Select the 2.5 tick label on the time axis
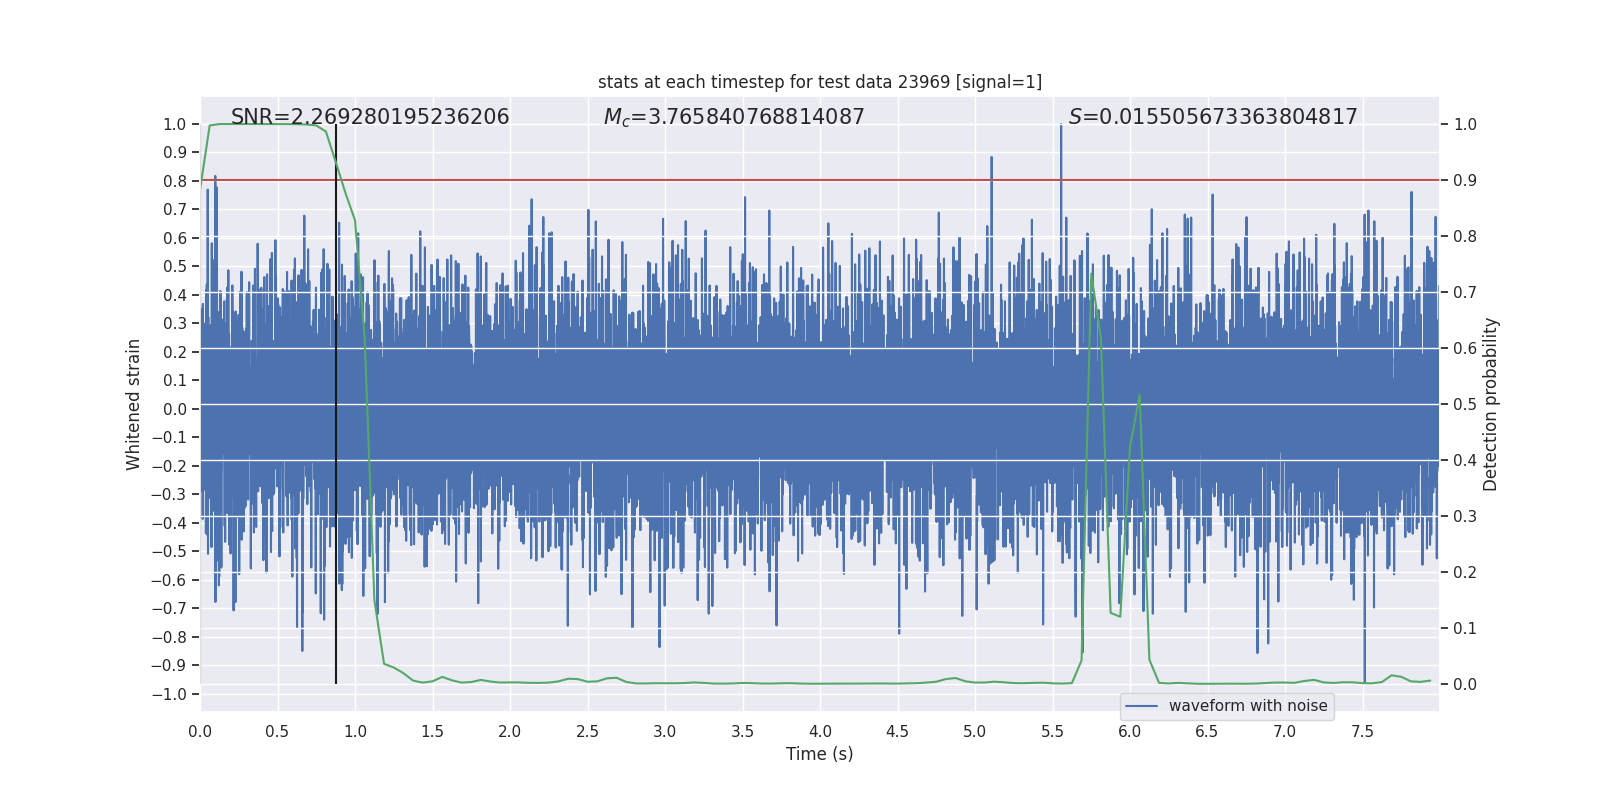This screenshot has width=1600, height=800. point(587,731)
